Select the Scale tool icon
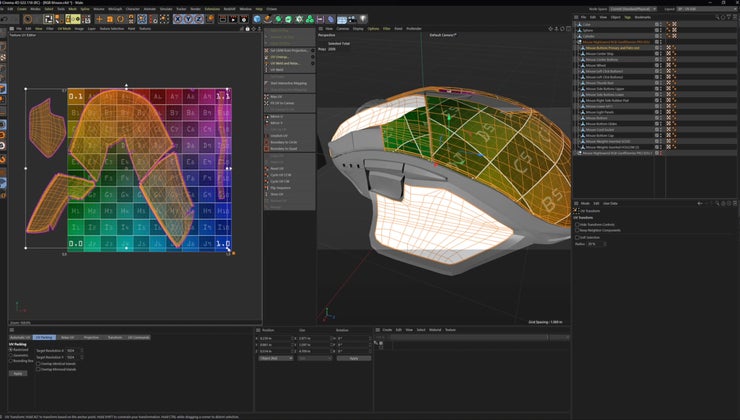Screen dimensions: 740x420 click(x=110, y=19)
